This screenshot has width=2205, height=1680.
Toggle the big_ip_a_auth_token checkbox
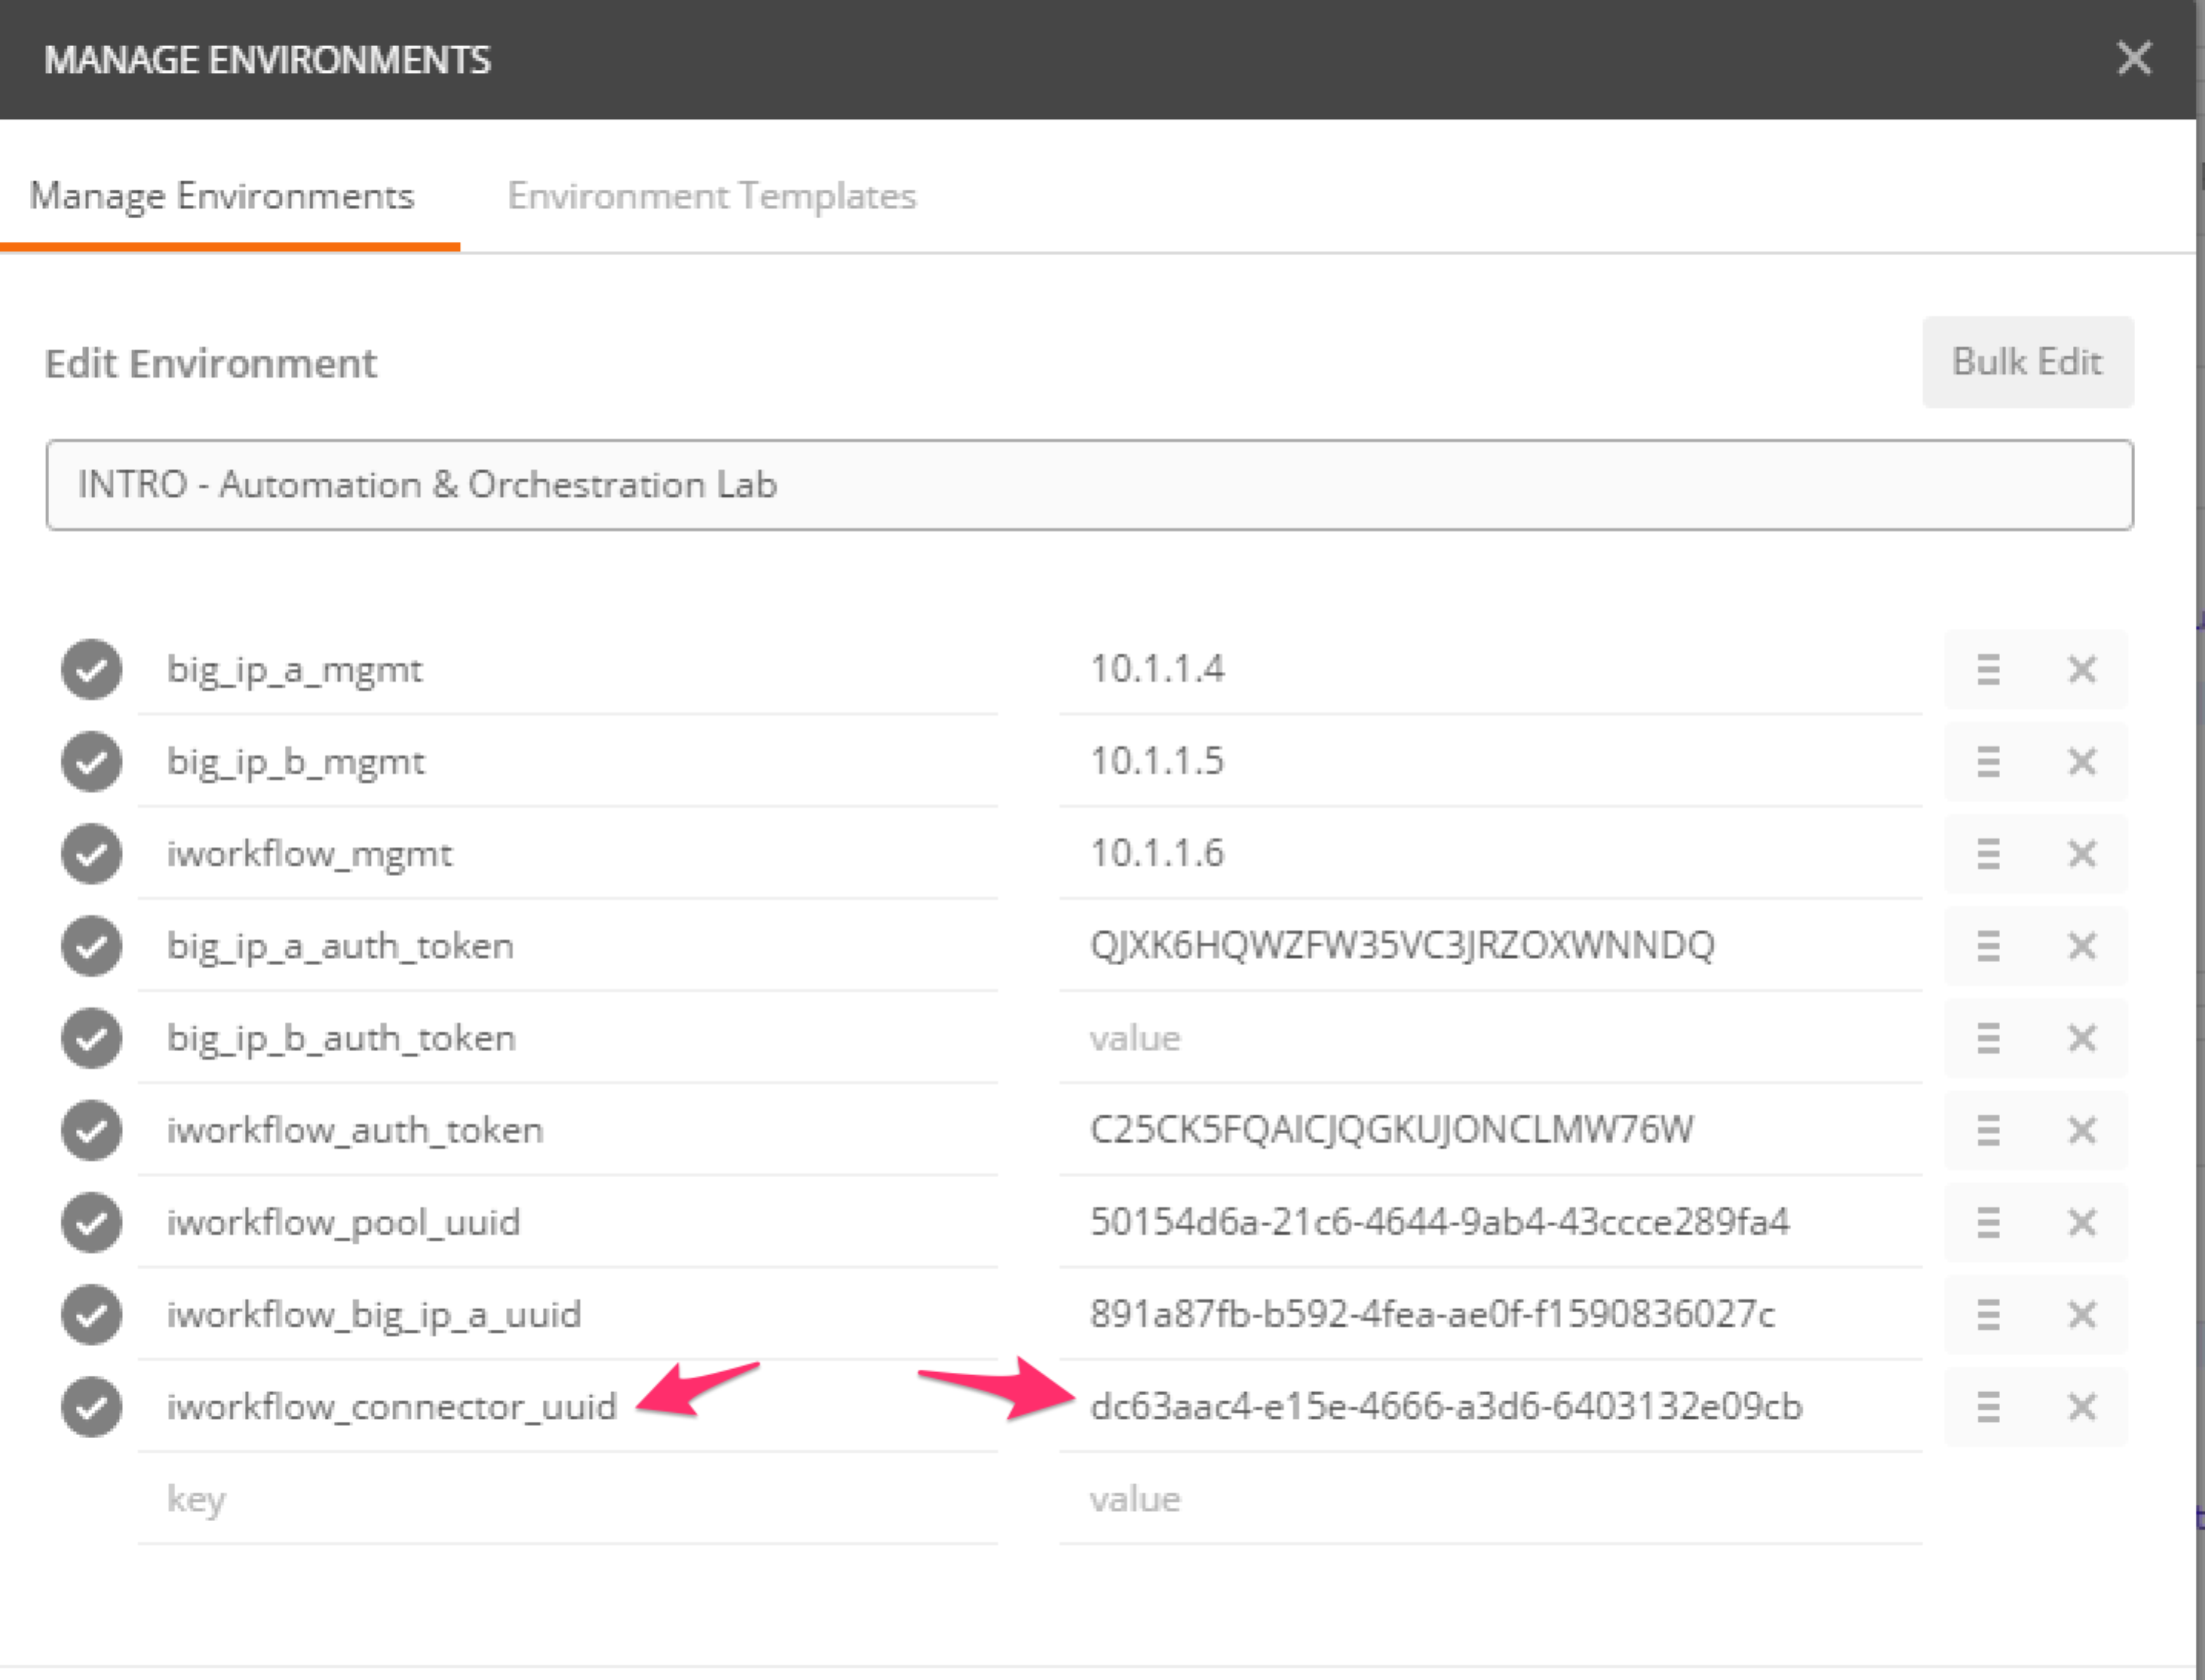click(x=91, y=945)
